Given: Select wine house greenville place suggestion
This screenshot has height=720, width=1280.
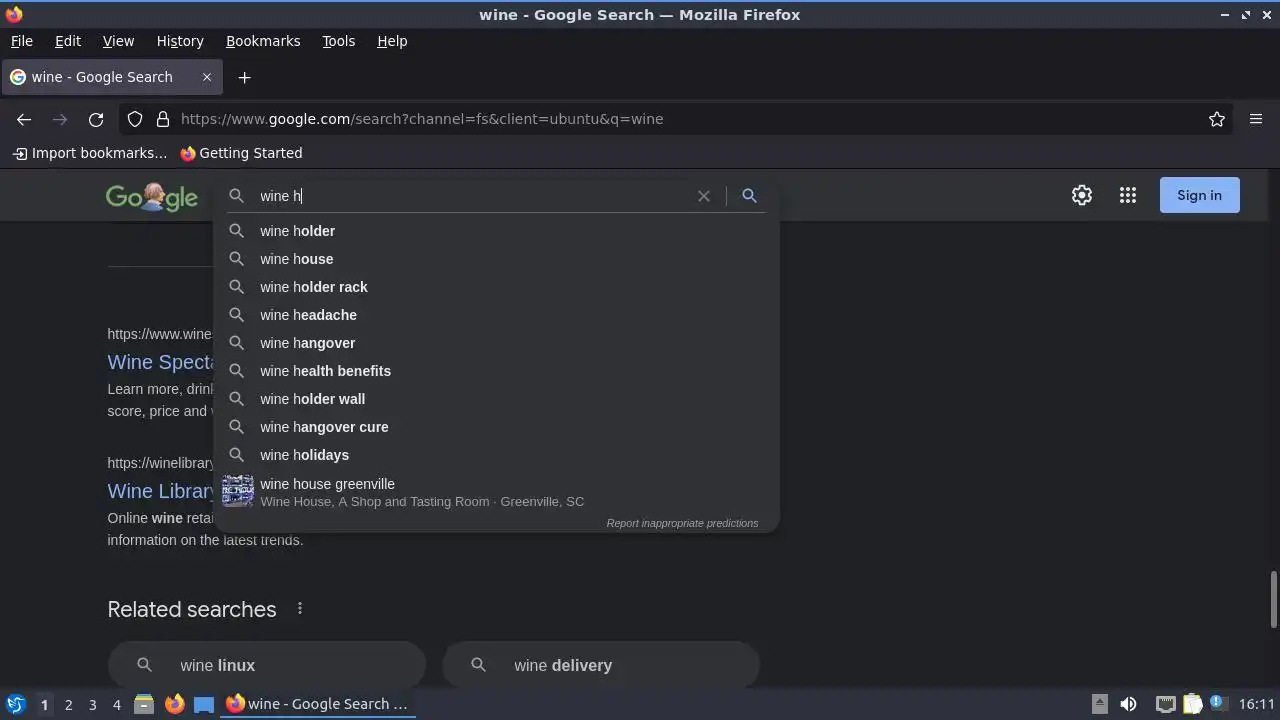Looking at the screenshot, I should tap(496, 492).
